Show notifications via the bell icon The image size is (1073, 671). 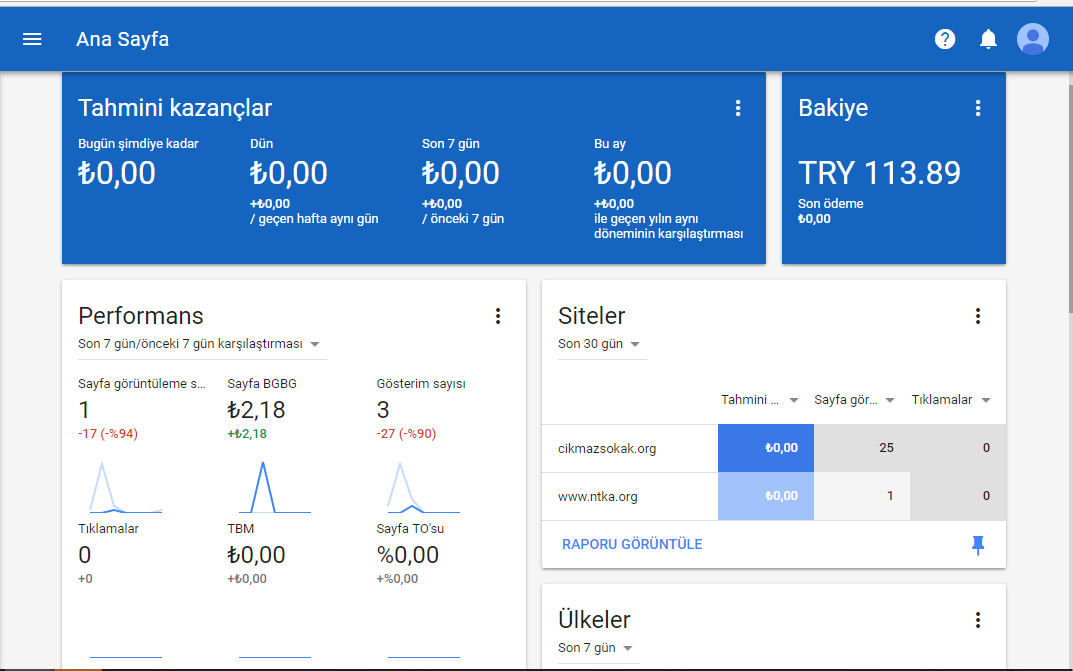pyautogui.click(x=988, y=39)
